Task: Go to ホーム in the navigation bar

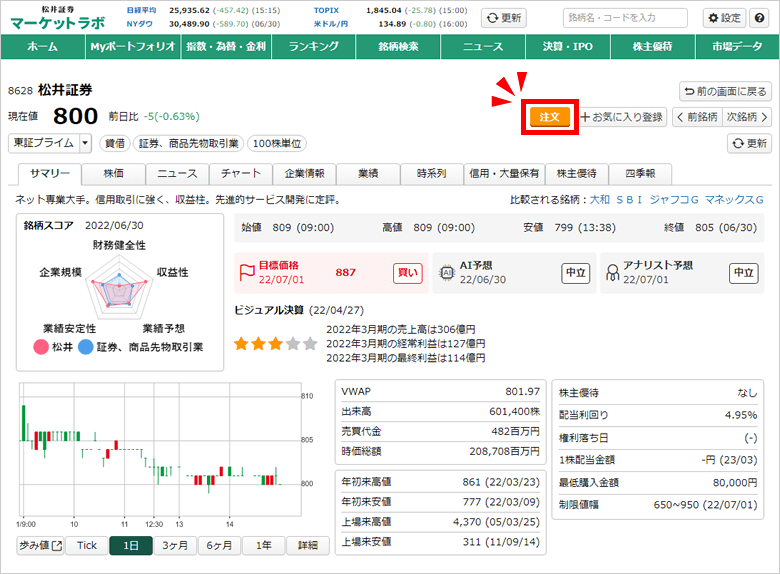Action: [43, 47]
